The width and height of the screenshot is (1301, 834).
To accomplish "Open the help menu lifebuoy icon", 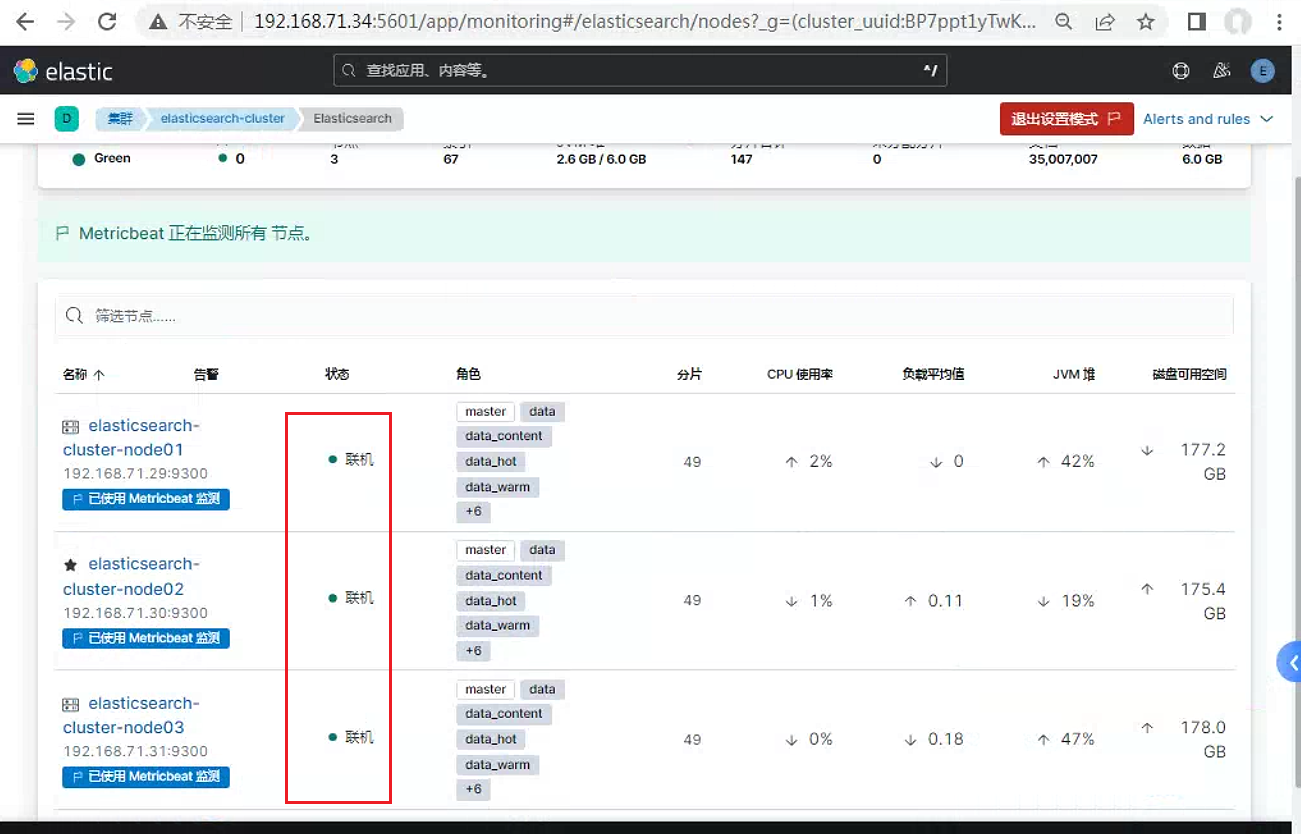I will pos(1181,70).
